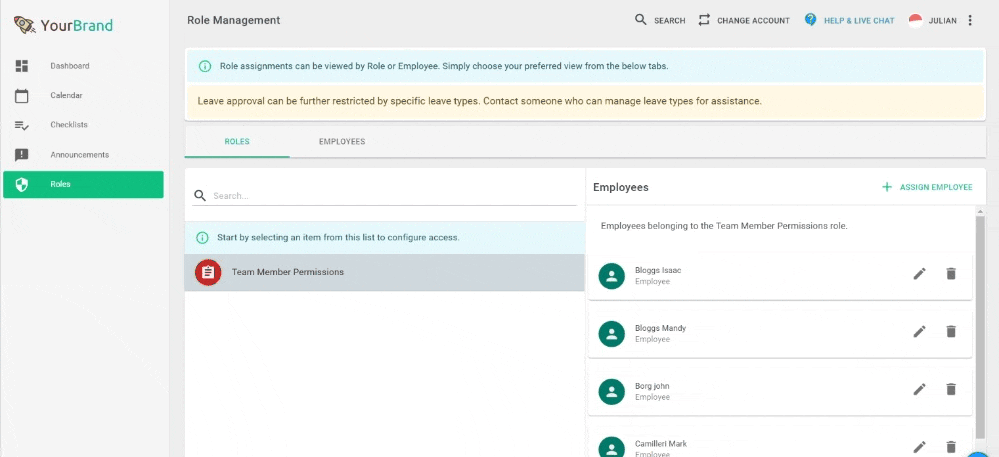Edit Bloggs Mandy pencil icon
999x457 pixels.
pyautogui.click(x=919, y=331)
